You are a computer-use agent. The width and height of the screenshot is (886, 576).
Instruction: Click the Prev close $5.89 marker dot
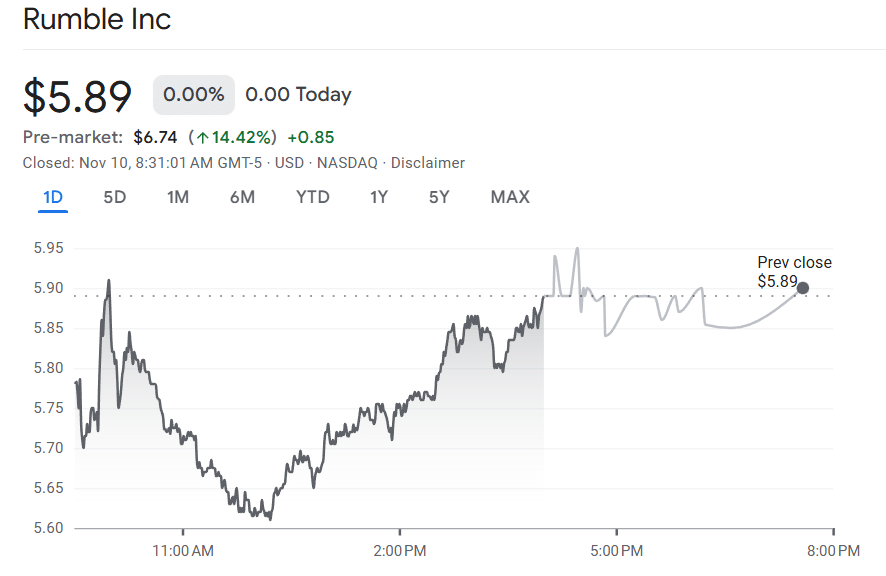pos(803,290)
